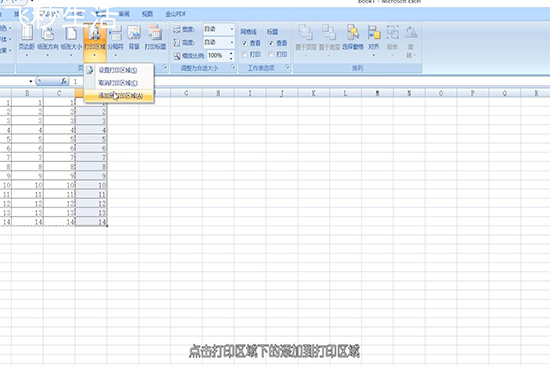
Task: Open the 选择窗格 selection pane
Action: [353, 38]
